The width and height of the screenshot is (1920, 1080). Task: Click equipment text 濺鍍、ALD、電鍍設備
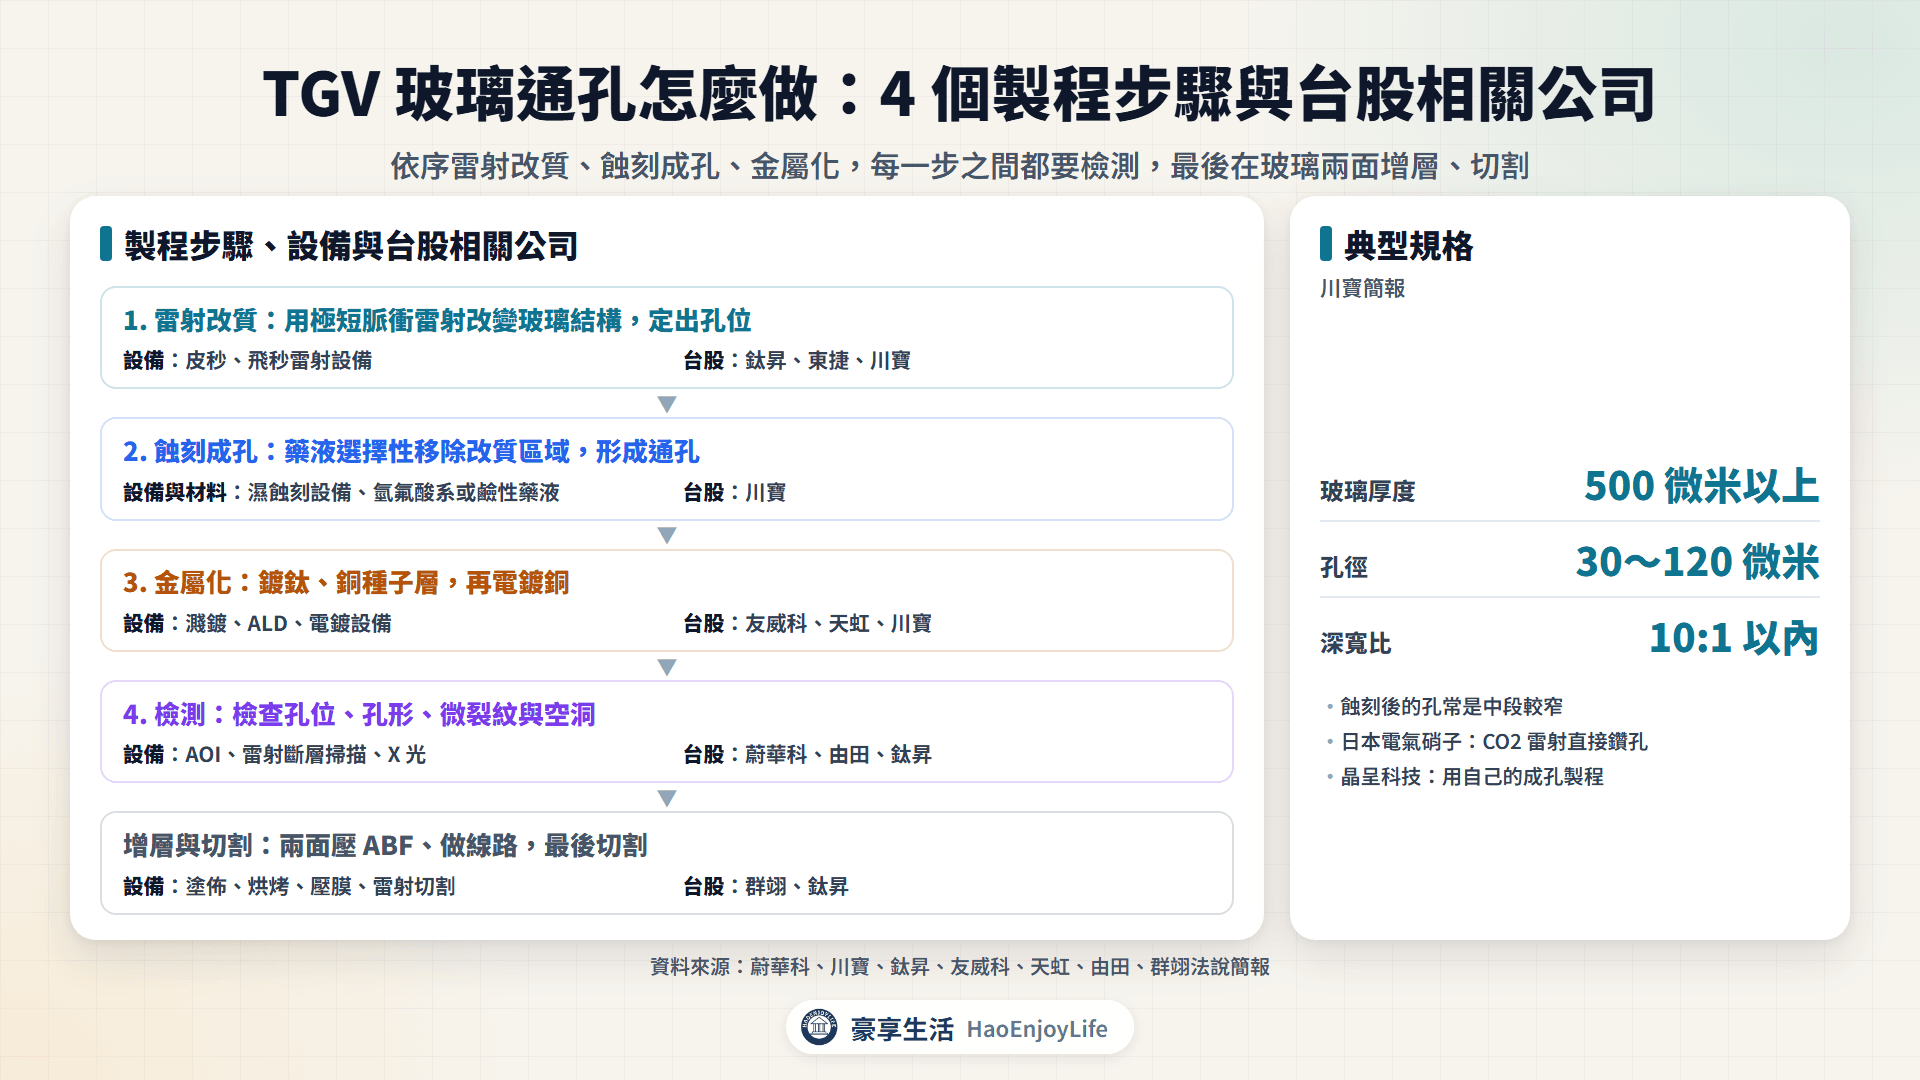(x=288, y=624)
